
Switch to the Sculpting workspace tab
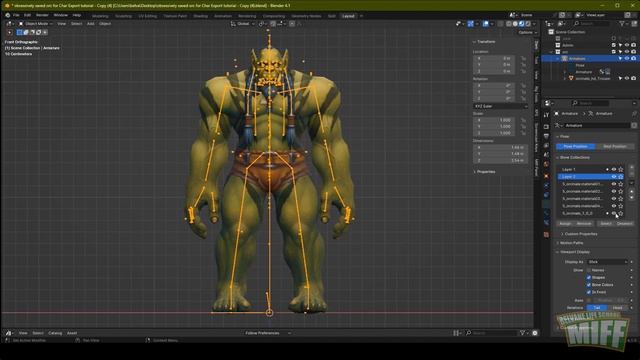[x=123, y=16]
